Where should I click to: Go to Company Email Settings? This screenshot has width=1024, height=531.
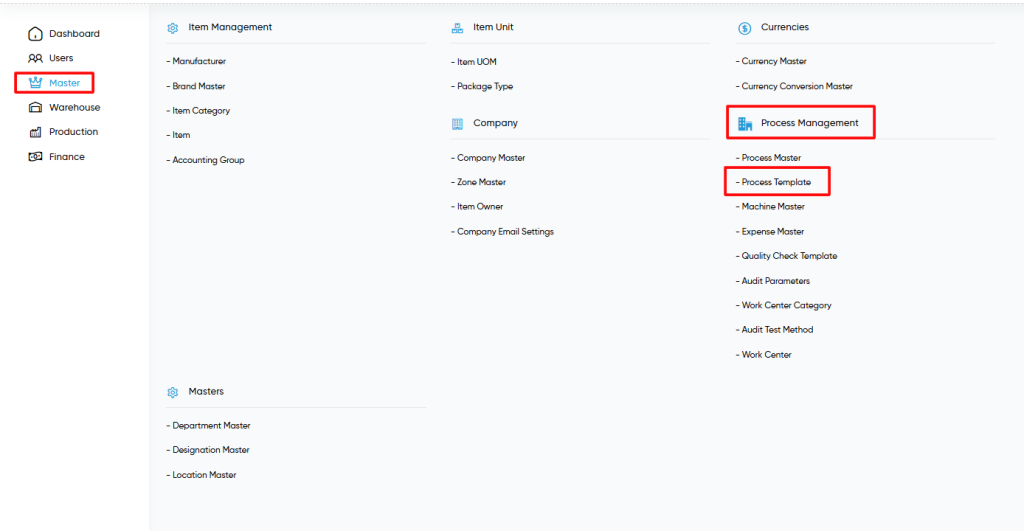(x=502, y=232)
